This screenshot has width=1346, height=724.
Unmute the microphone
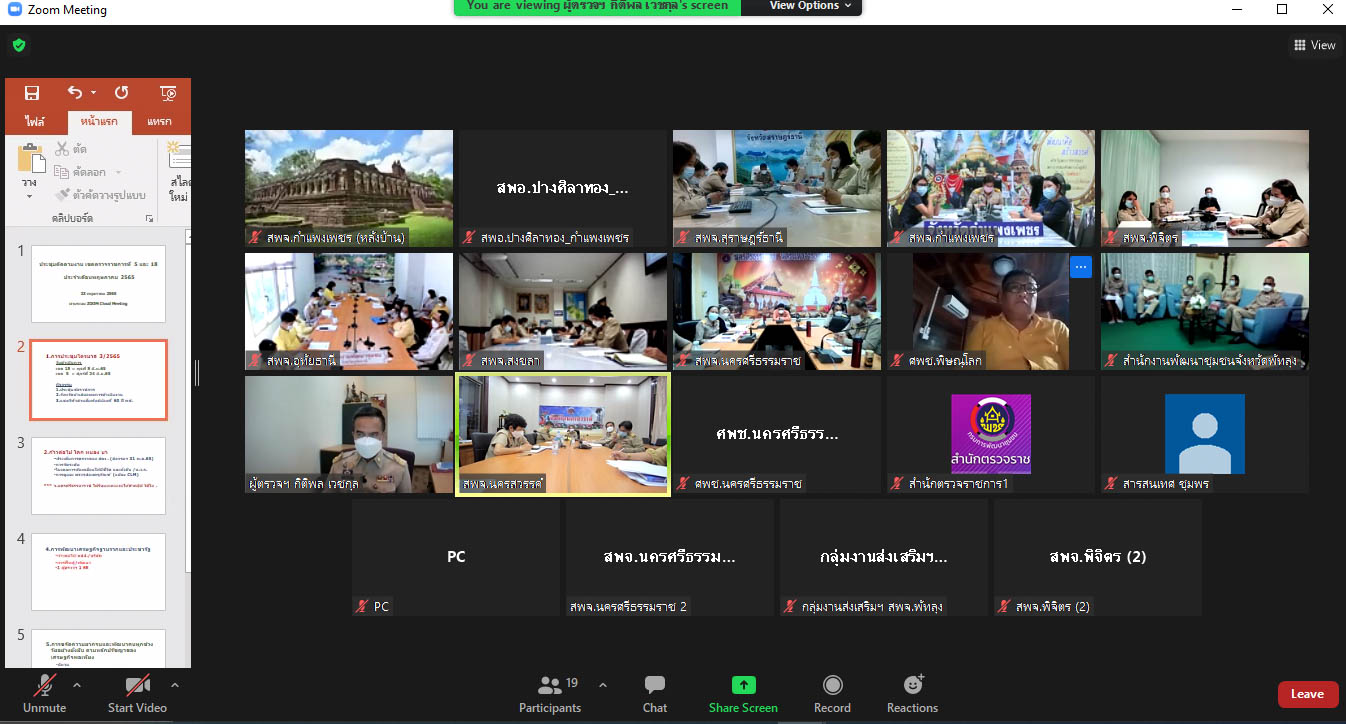[x=44, y=693]
